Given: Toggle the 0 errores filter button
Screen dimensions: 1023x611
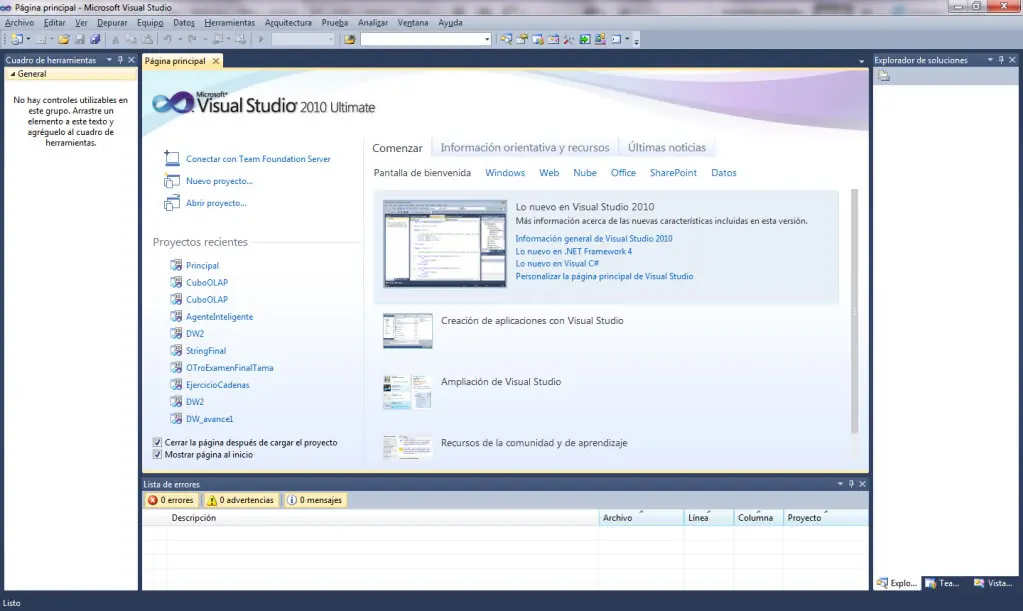Looking at the screenshot, I should [171, 500].
